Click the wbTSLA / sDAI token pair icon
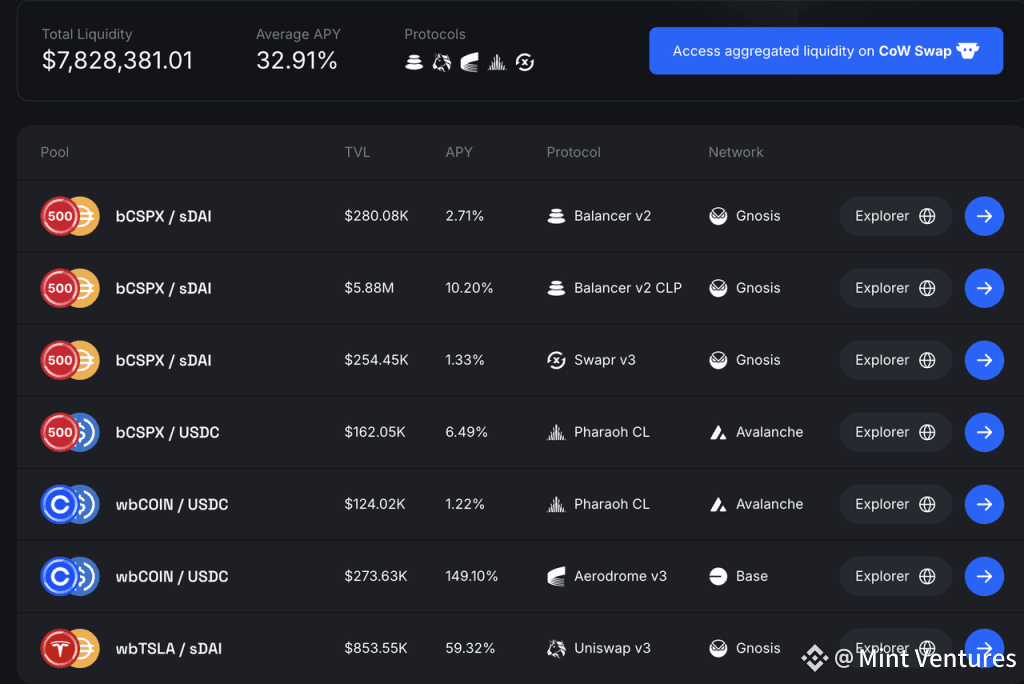The width and height of the screenshot is (1024, 684). point(70,648)
